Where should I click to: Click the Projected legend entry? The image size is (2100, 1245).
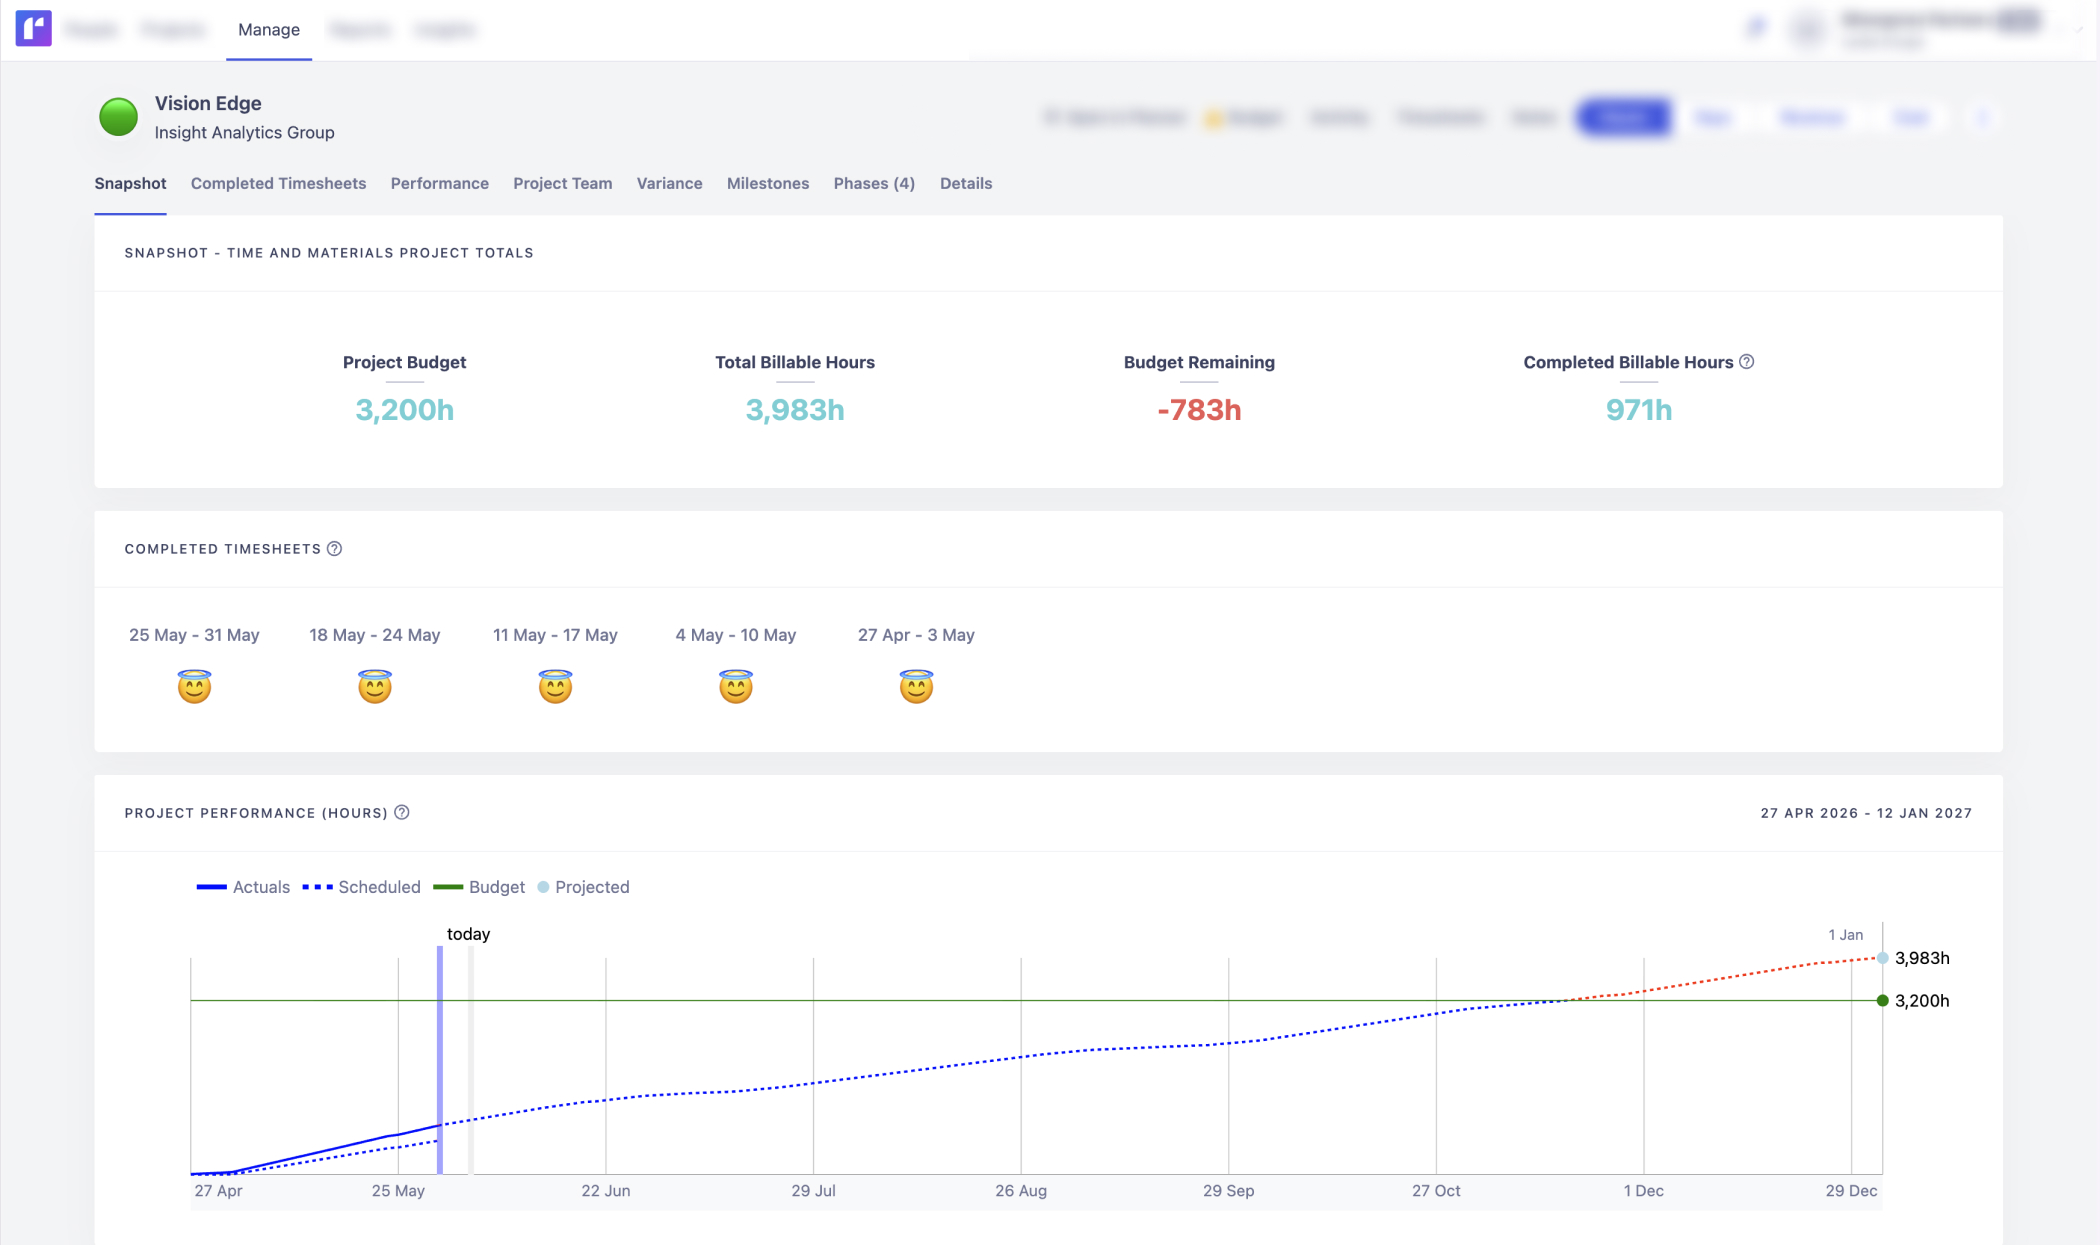tap(583, 887)
